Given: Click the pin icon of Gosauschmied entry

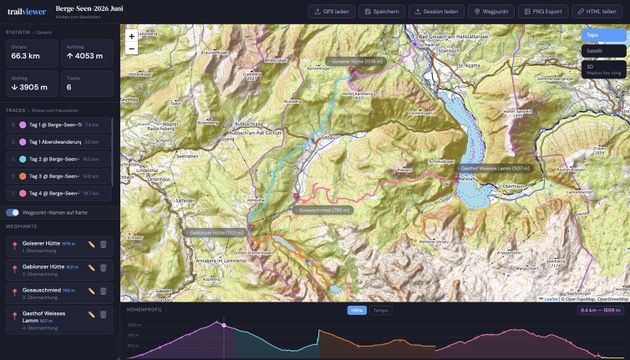Looking at the screenshot, I should tap(15, 292).
